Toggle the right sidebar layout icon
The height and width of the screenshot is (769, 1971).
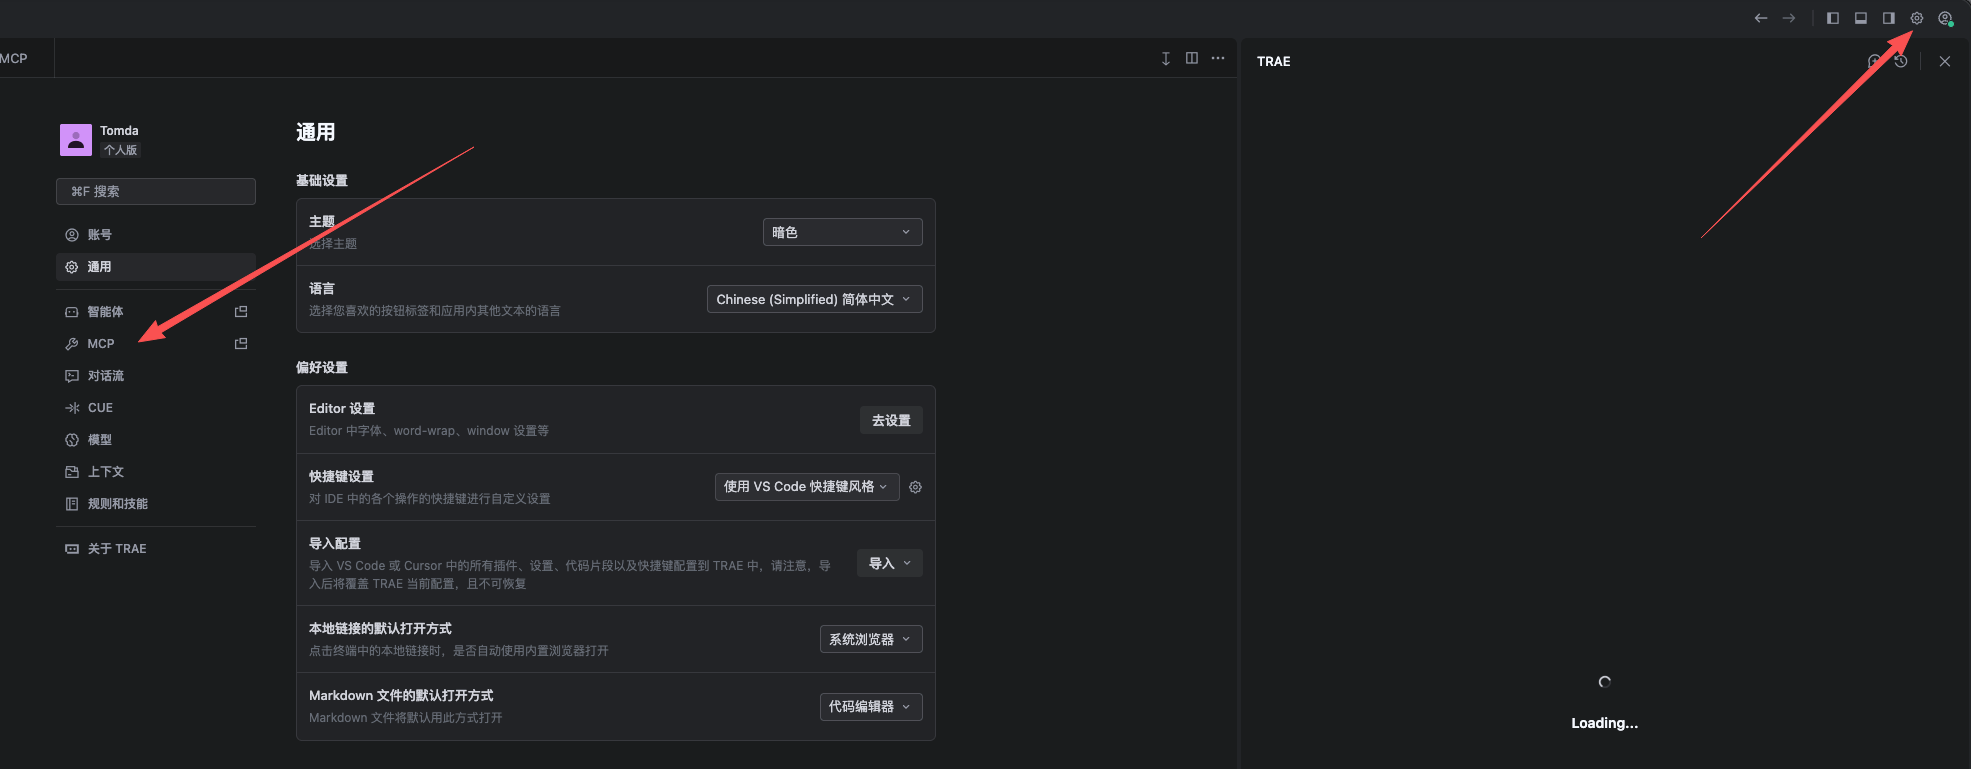pyautogui.click(x=1889, y=18)
